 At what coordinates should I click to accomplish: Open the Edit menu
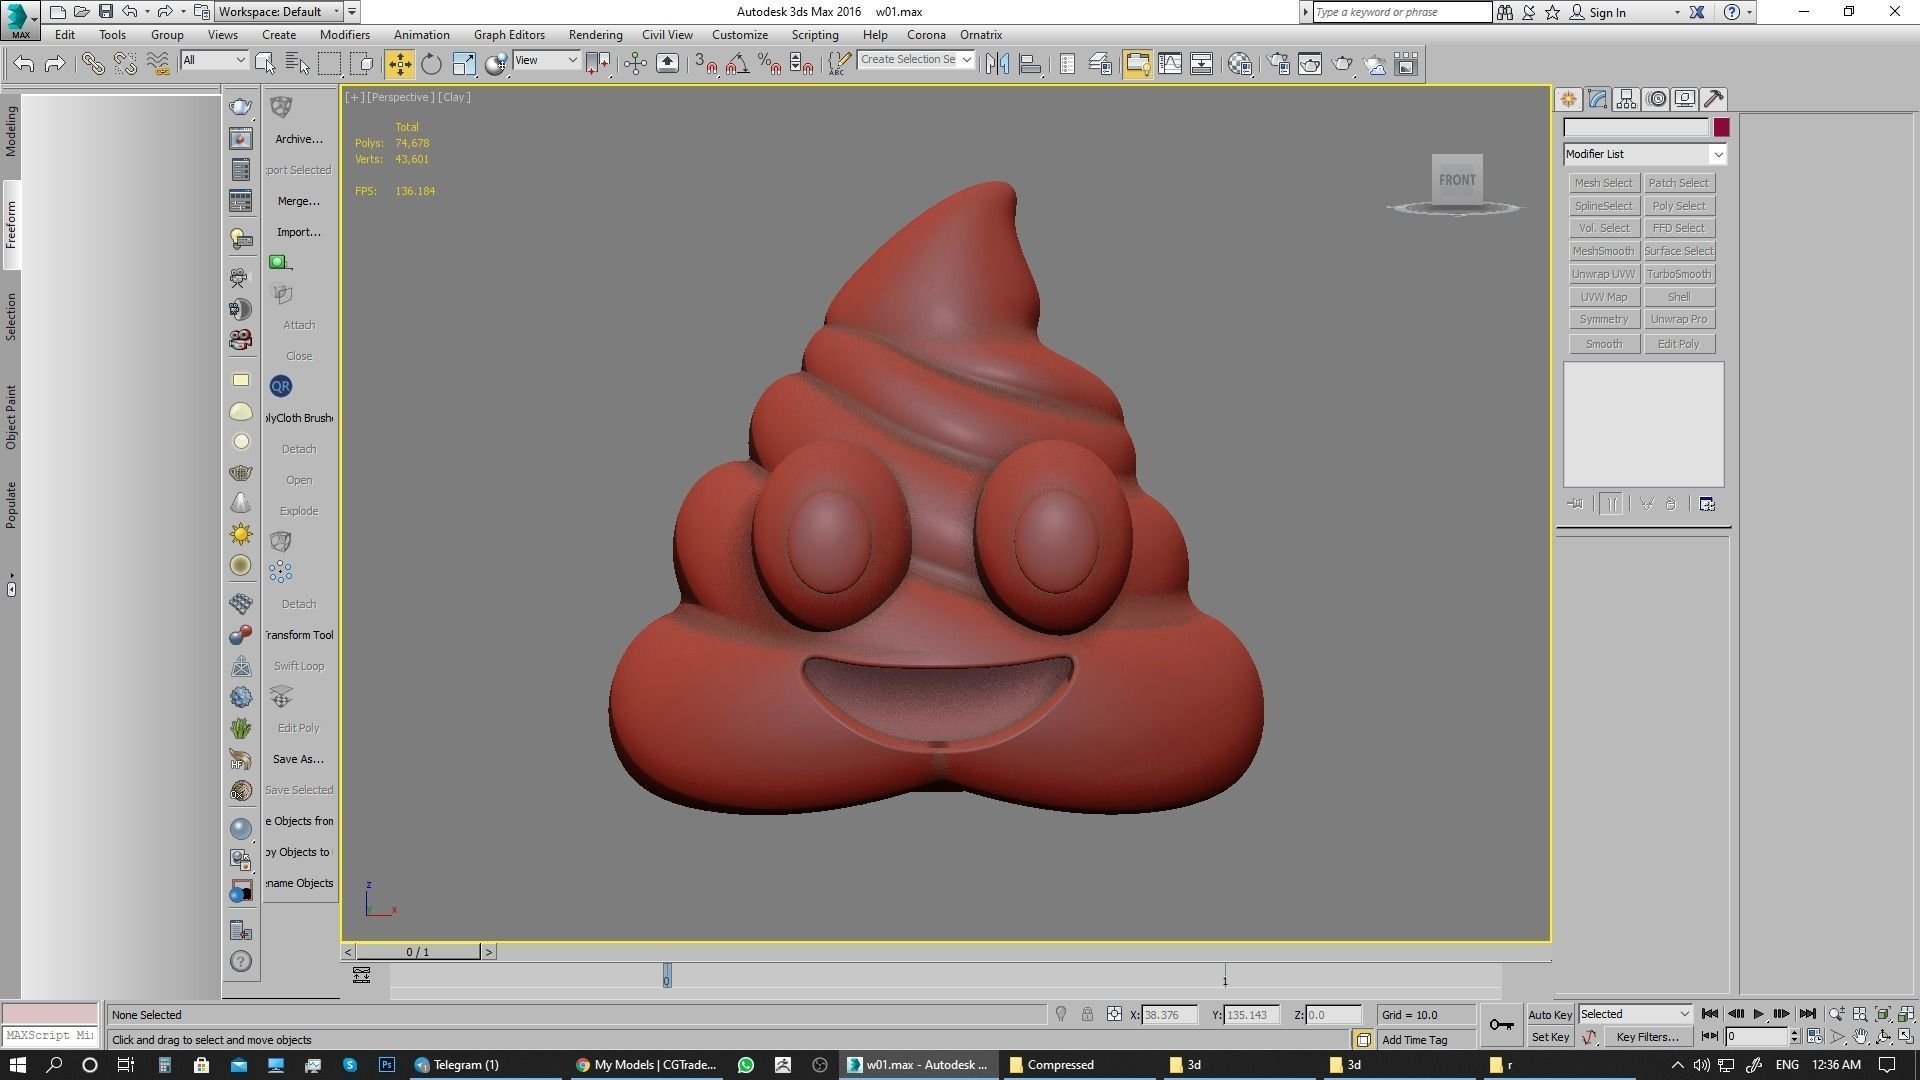tap(65, 34)
